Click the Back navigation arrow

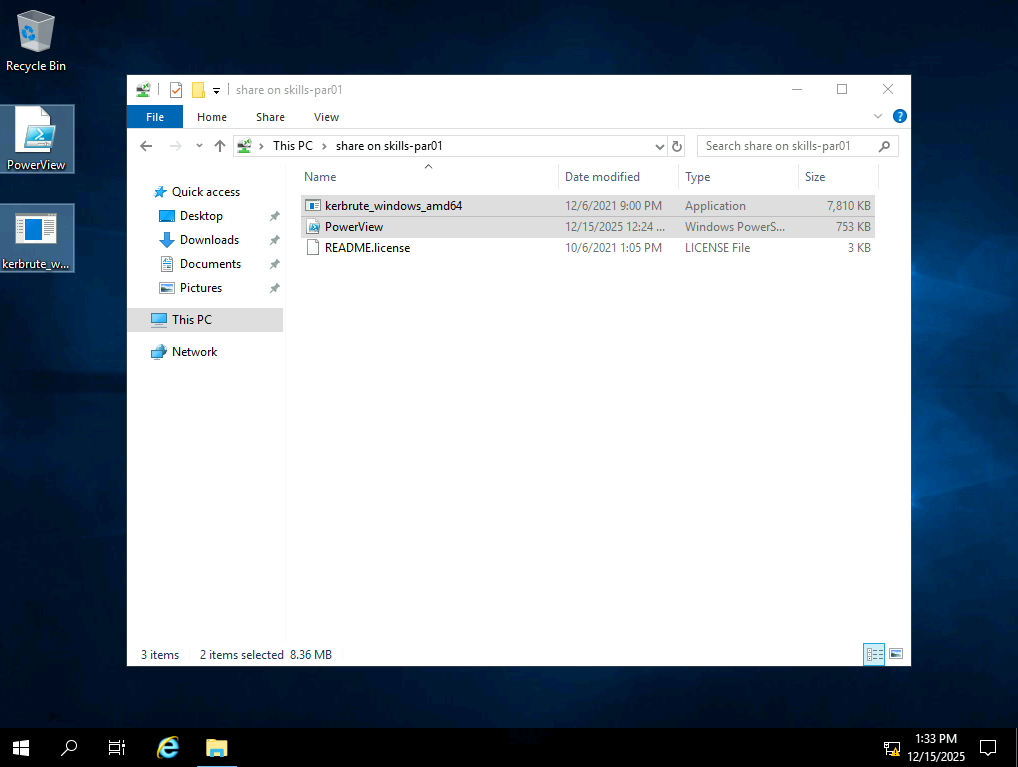click(x=146, y=146)
